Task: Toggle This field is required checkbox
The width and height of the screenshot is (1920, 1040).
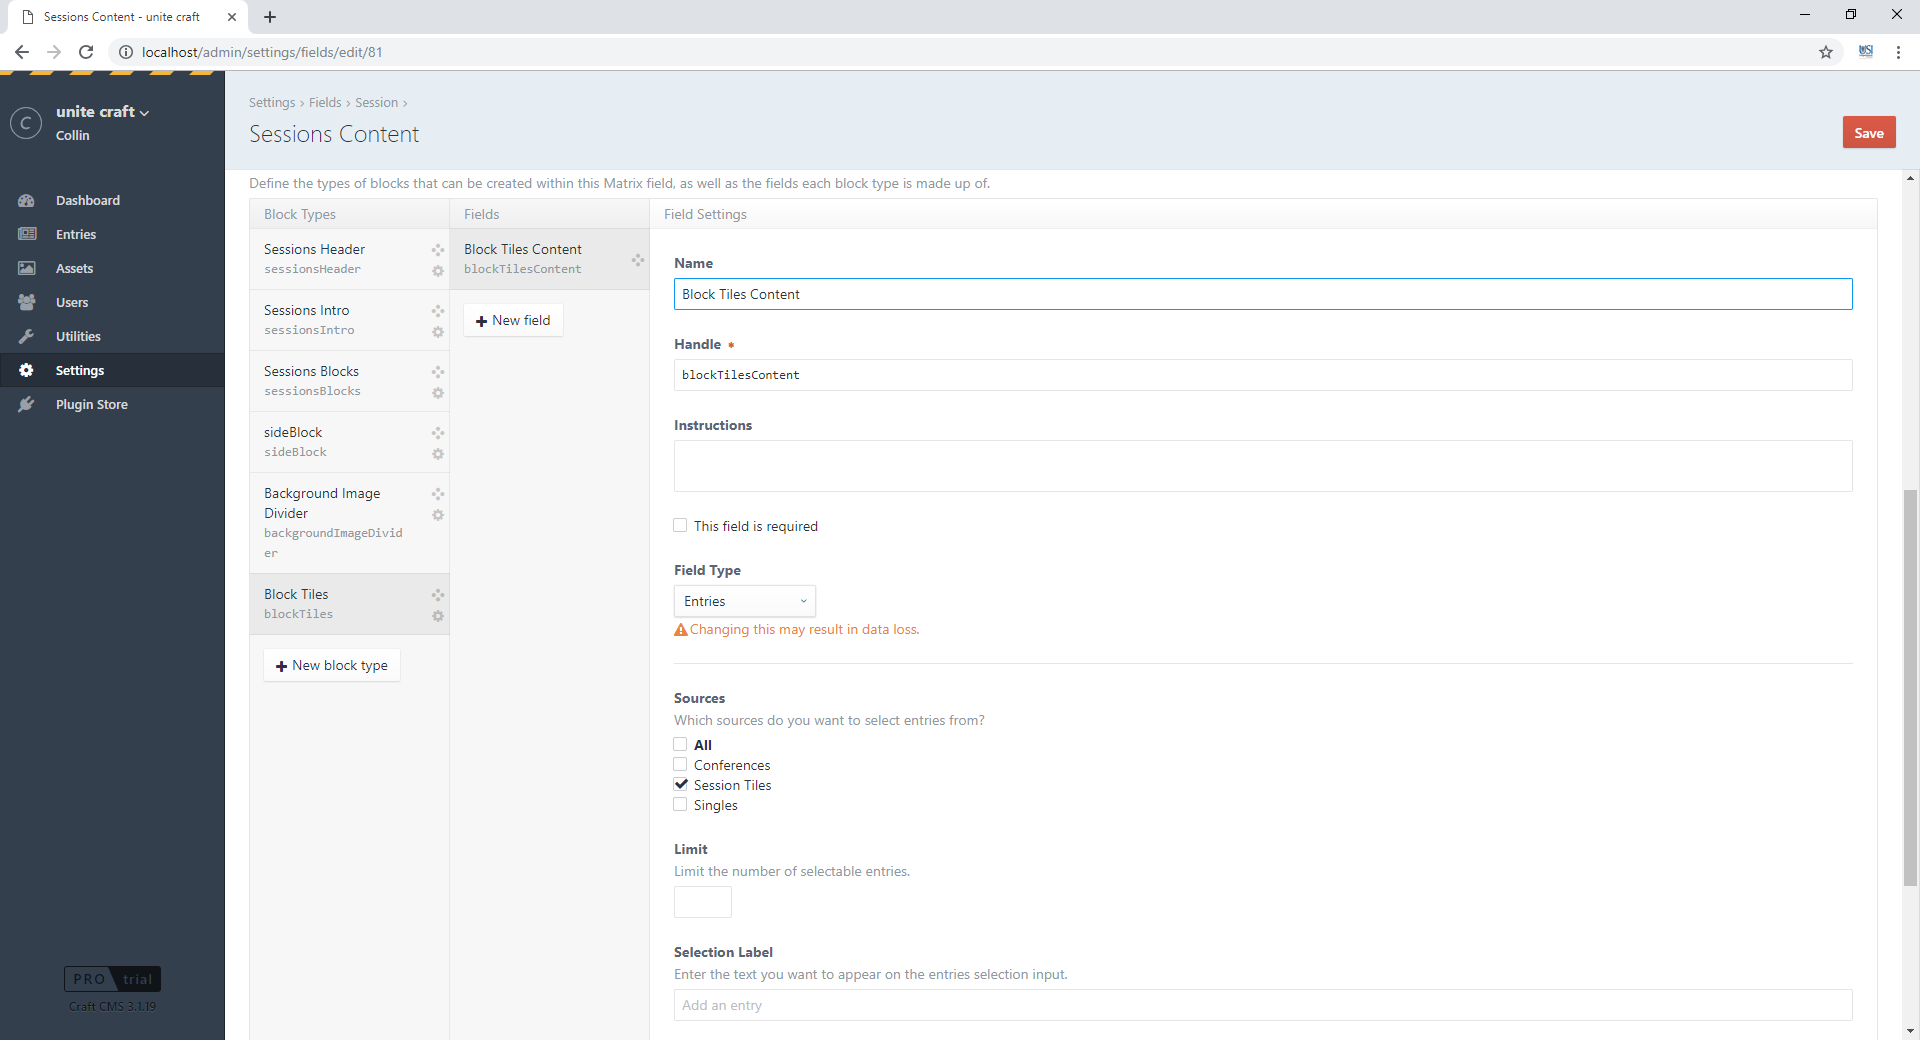Action: tap(680, 525)
